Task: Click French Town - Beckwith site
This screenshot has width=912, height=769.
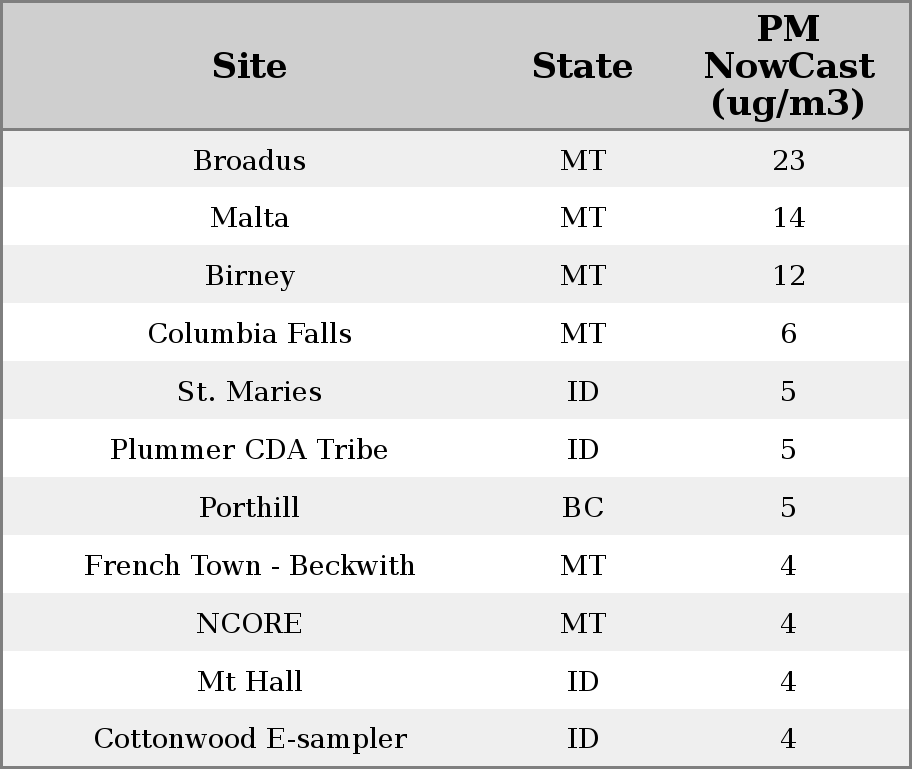Action: click(x=249, y=566)
